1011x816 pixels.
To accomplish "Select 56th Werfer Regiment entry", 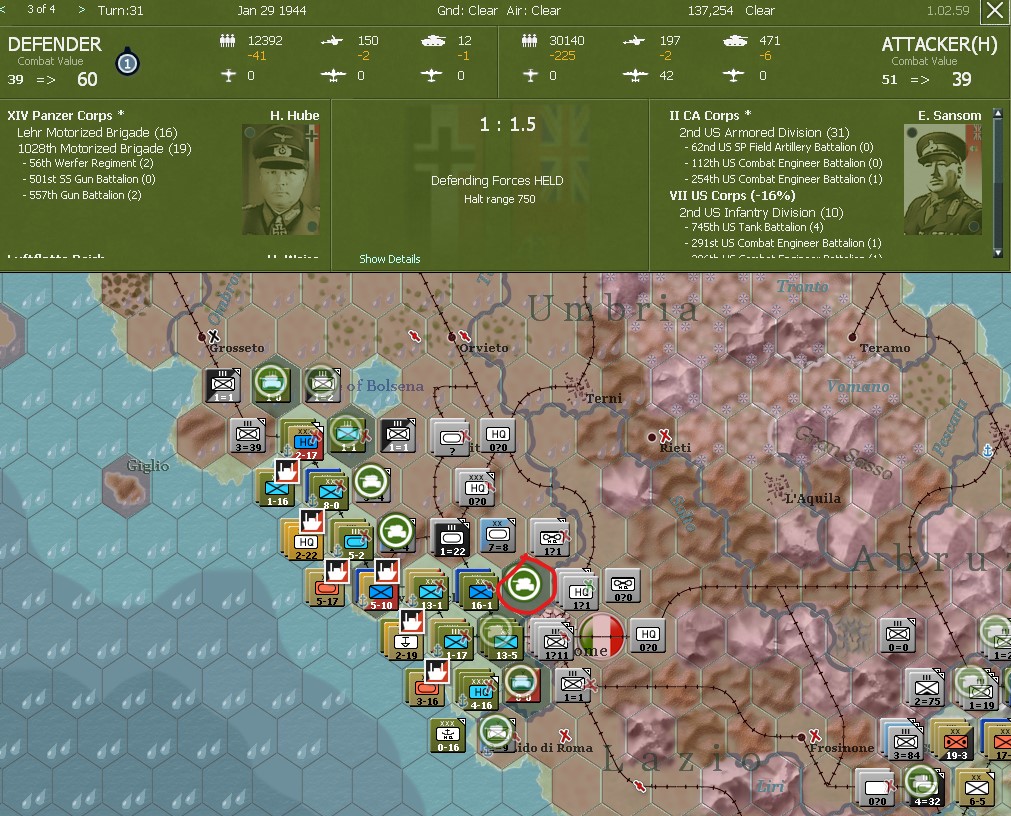I will 88,163.
